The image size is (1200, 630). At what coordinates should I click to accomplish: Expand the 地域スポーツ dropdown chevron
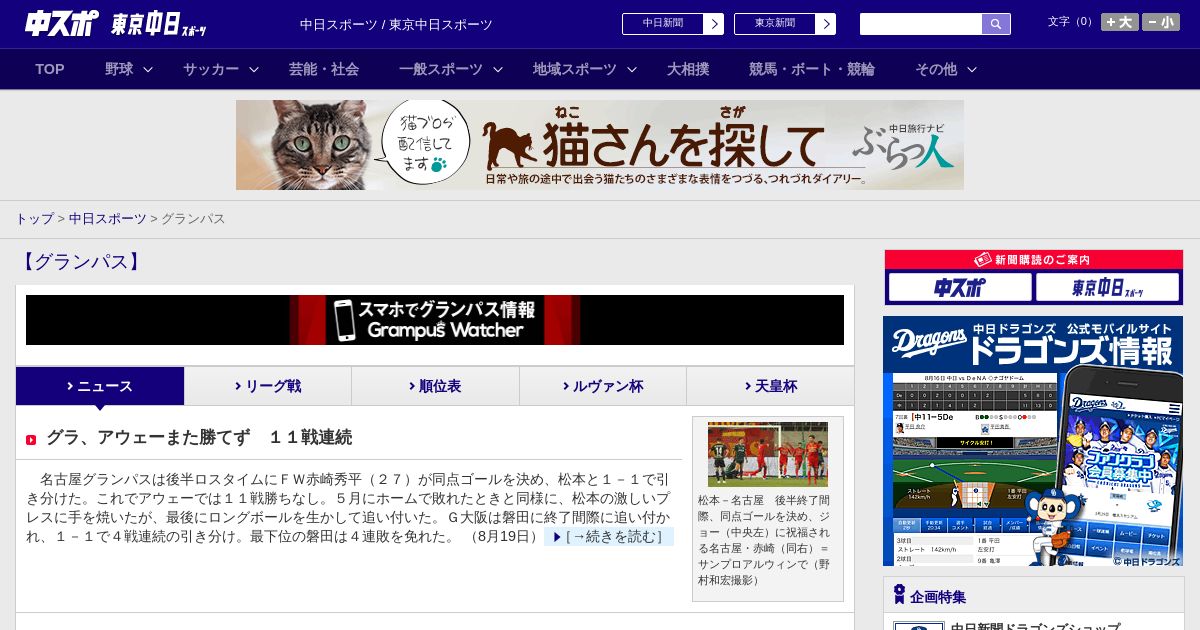click(x=632, y=69)
